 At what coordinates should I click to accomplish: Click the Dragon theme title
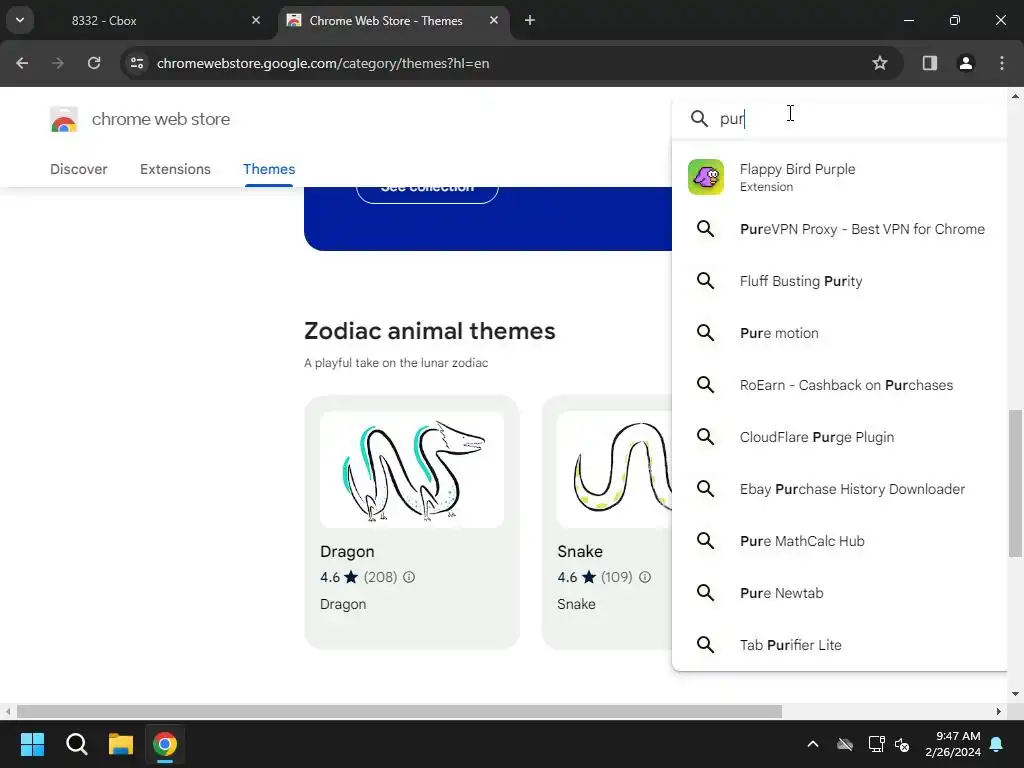(347, 552)
